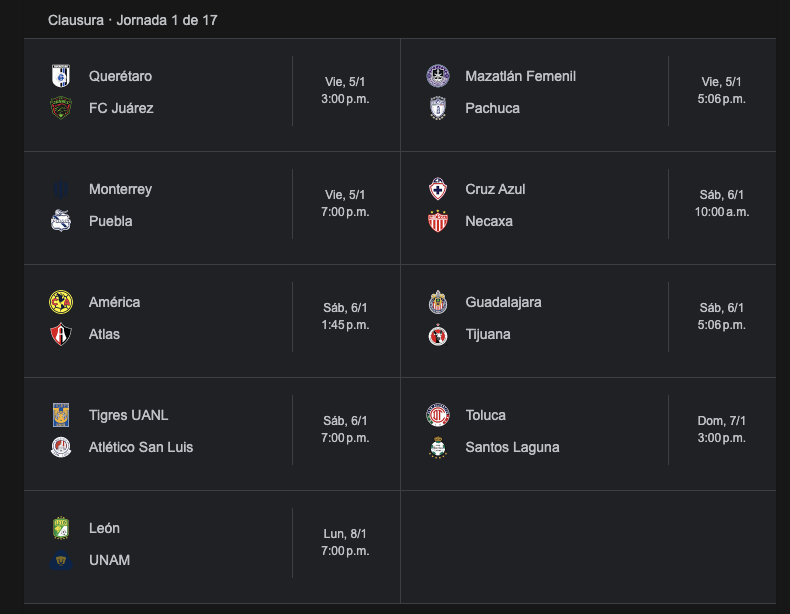This screenshot has height=614, width=790.
Task: Click the Atlas shield icon
Action: [x=61, y=334]
